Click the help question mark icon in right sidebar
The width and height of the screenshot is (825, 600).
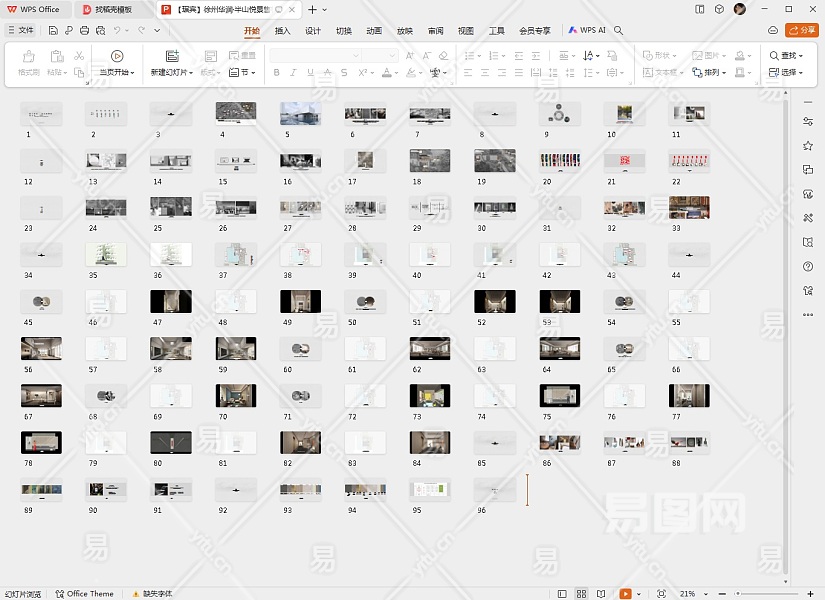pyautogui.click(x=808, y=267)
